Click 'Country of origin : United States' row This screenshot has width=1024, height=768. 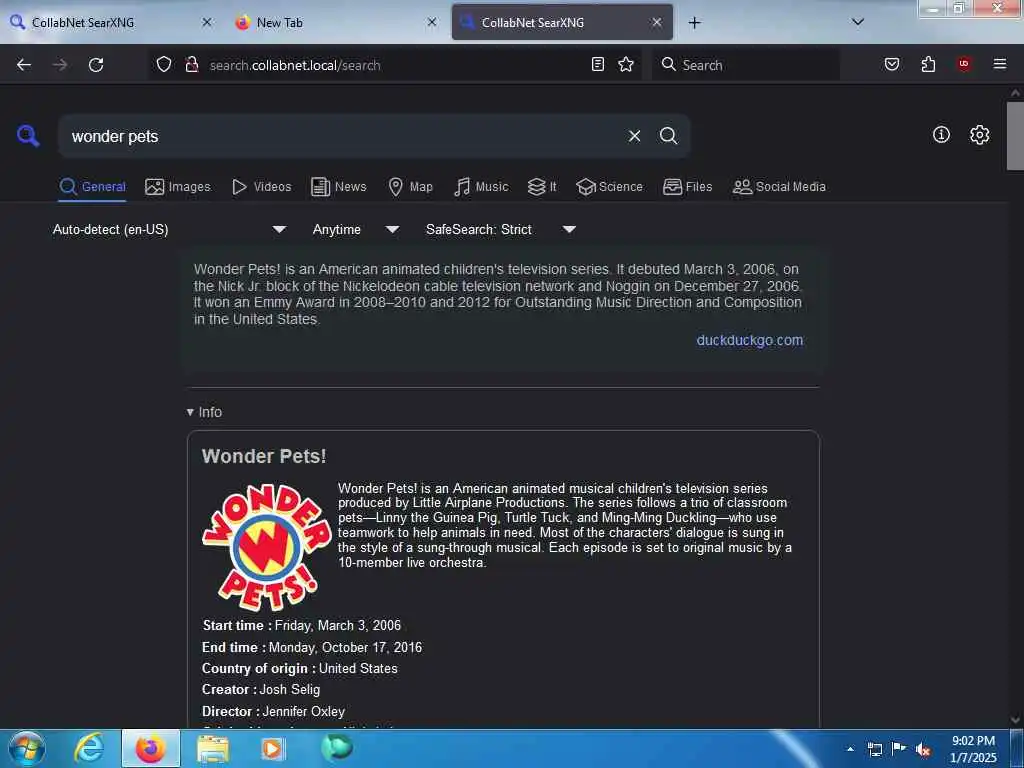[300, 669]
